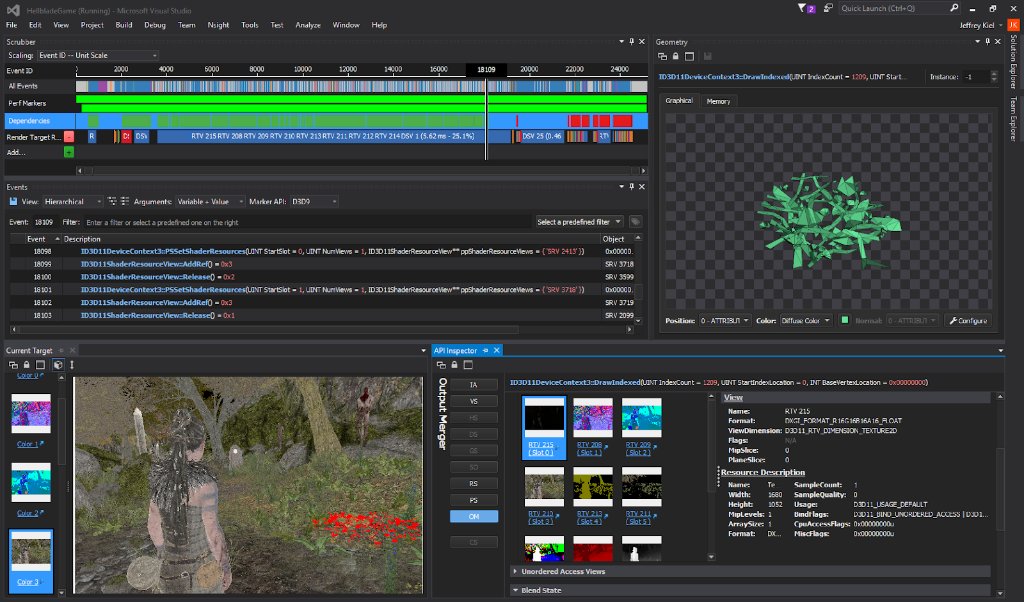1024x602 pixels.
Task: Click the search magnifier in Quick Launch
Action: [x=954, y=8]
